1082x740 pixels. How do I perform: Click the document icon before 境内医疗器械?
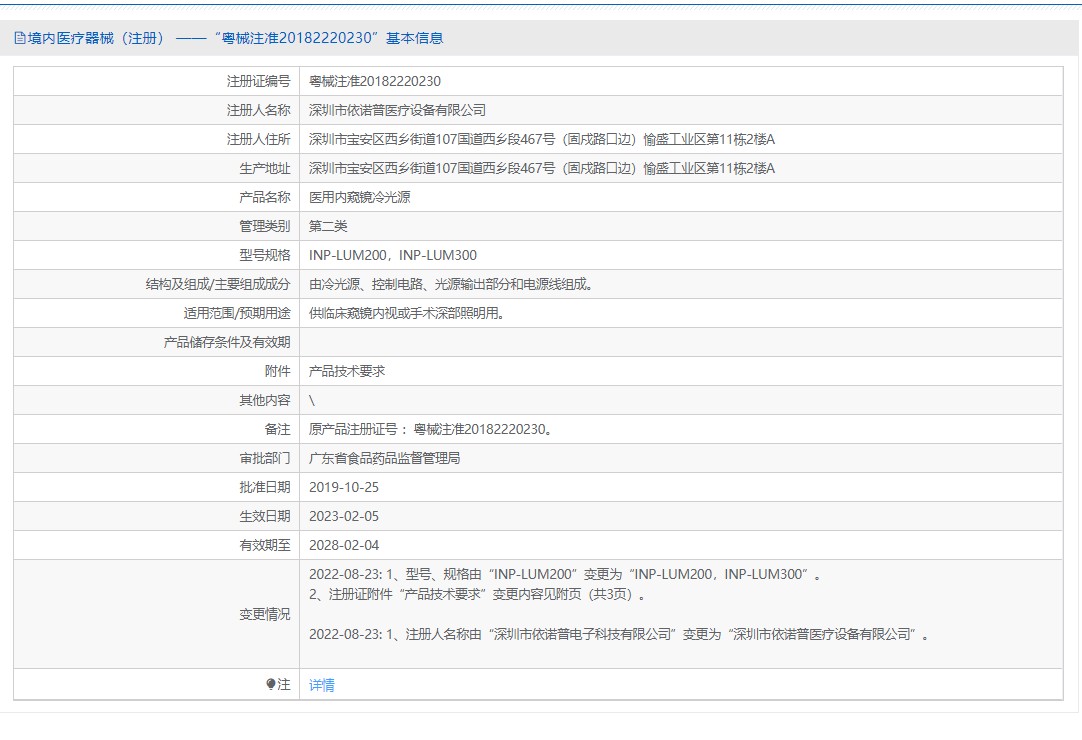[20, 38]
